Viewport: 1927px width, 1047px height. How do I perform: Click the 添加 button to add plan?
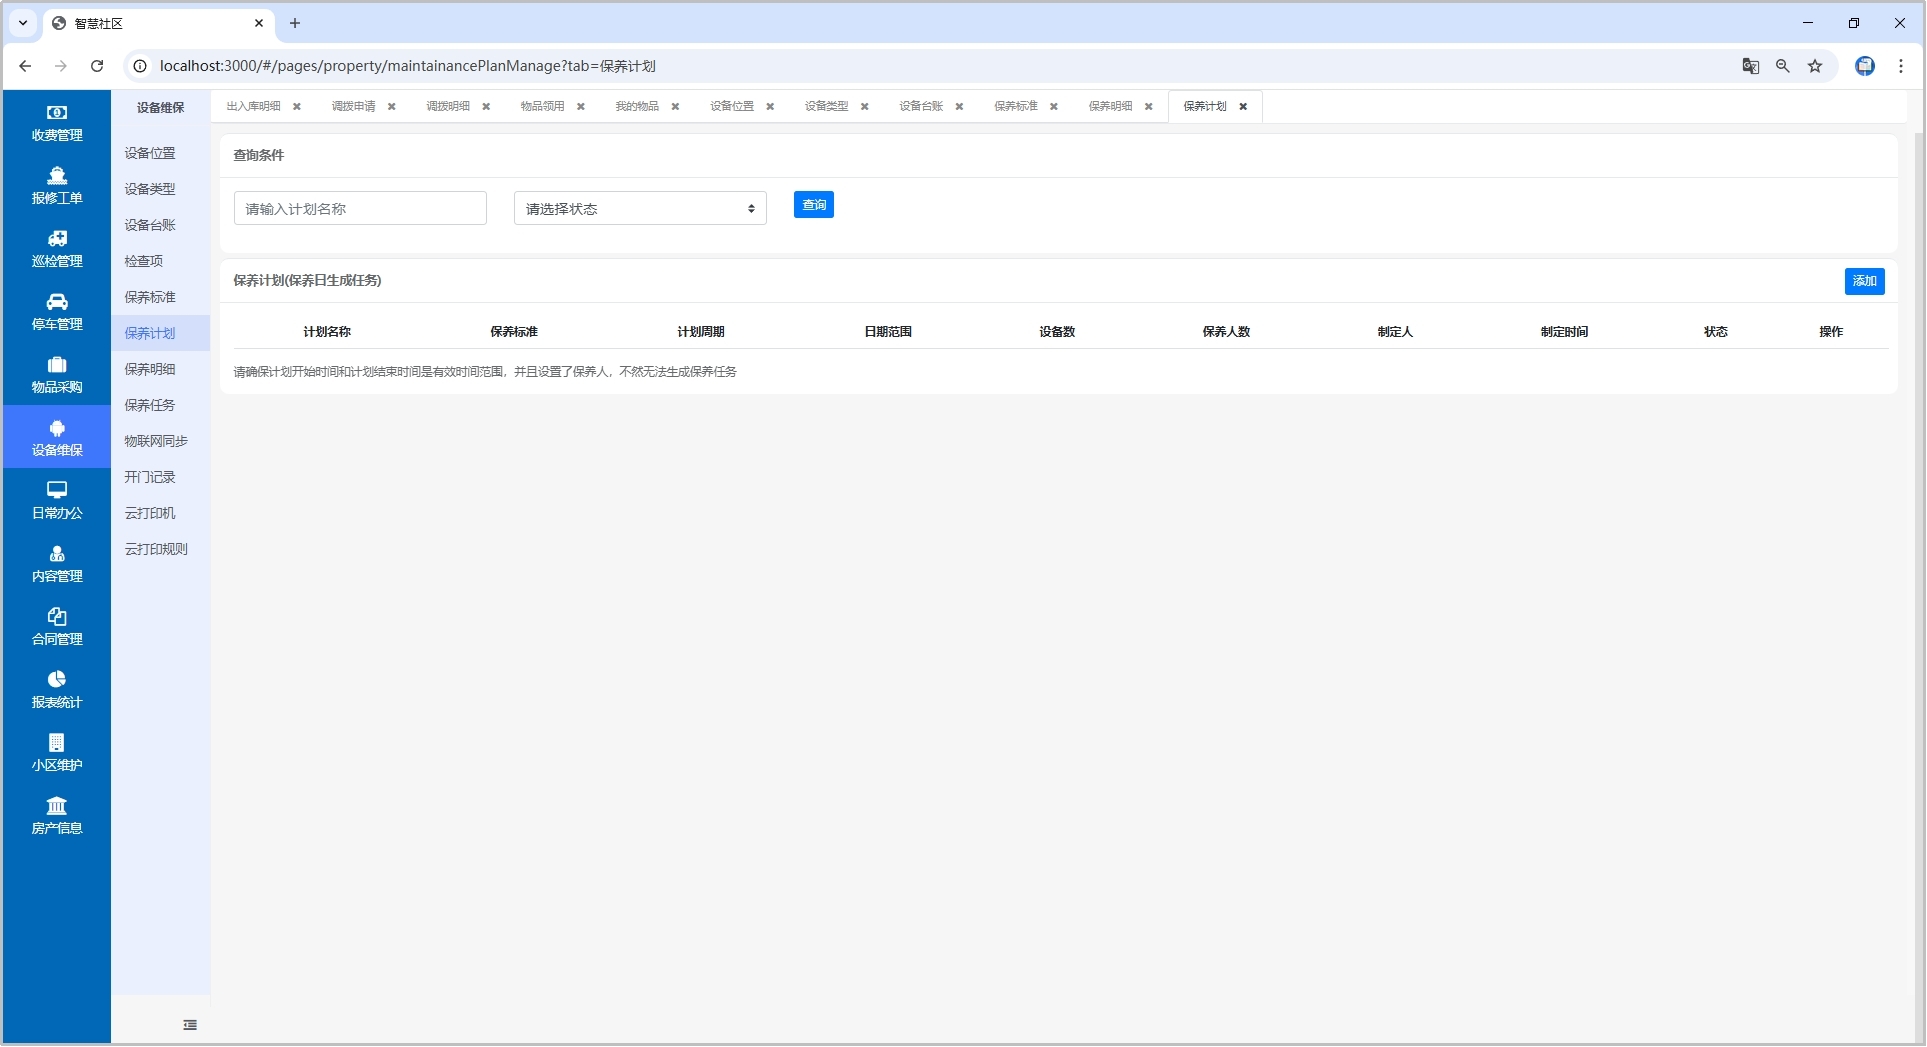(1864, 281)
